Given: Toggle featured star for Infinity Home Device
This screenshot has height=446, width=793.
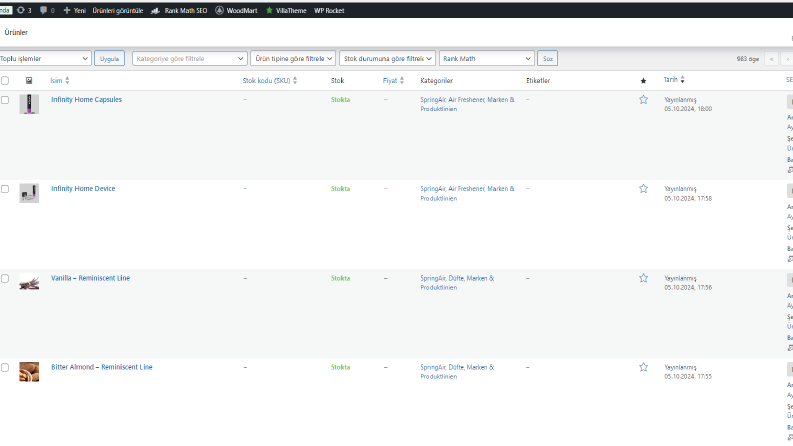Looking at the screenshot, I should [x=643, y=189].
